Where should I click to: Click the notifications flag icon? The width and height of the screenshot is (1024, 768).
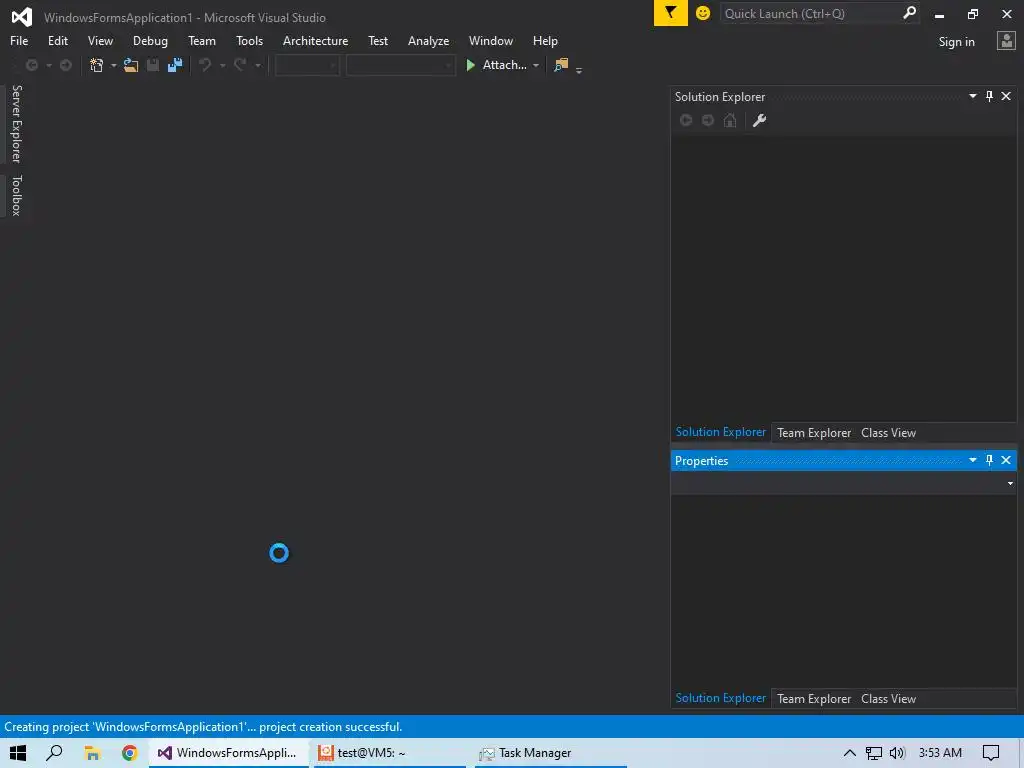coord(671,13)
